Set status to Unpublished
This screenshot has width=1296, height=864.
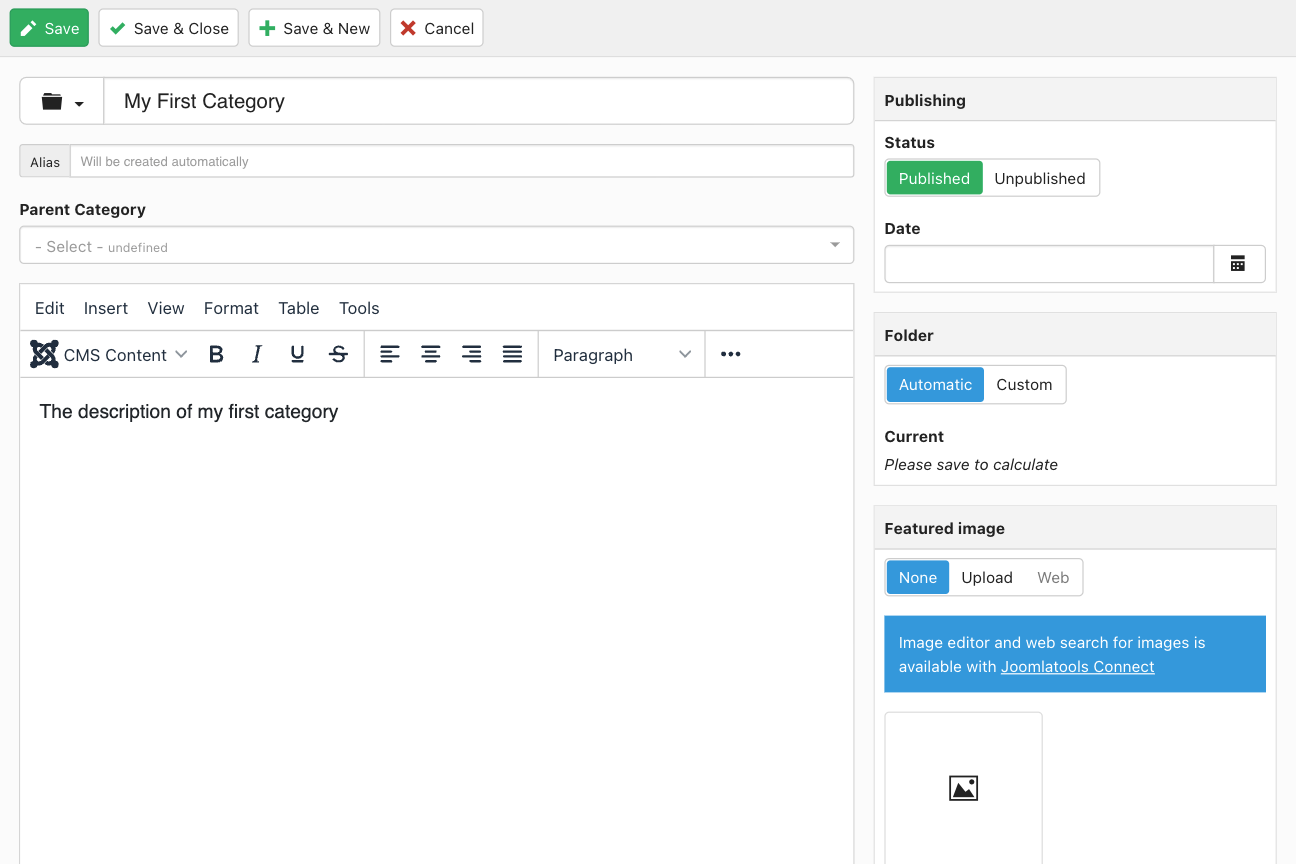(x=1039, y=178)
